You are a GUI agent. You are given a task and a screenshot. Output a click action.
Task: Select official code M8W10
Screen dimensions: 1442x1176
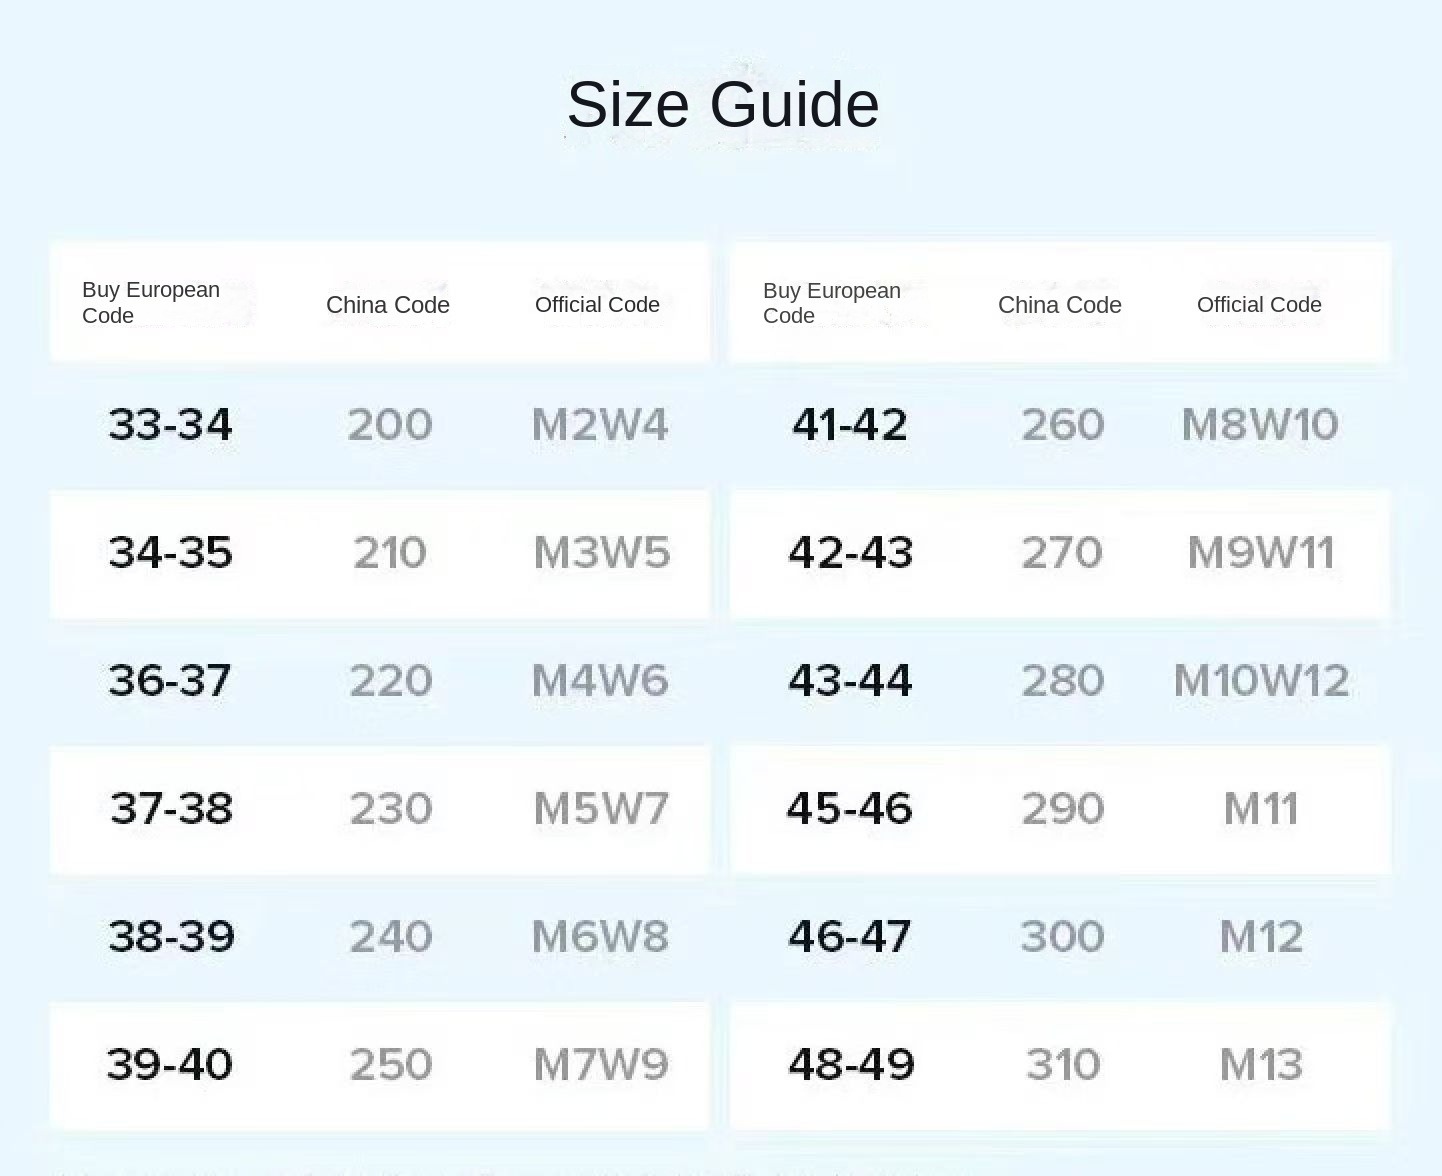pos(1260,425)
